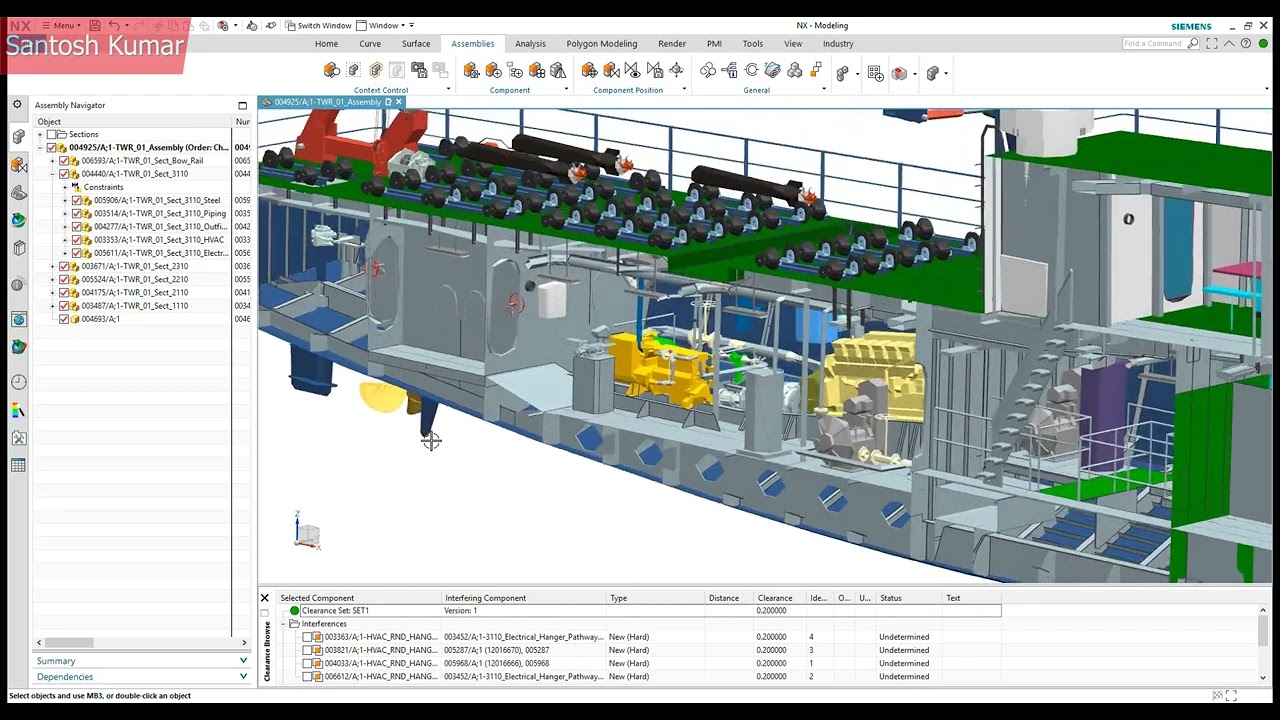This screenshot has height=720, width=1280.
Task: Click the first General group interpart link icon
Action: 707,70
